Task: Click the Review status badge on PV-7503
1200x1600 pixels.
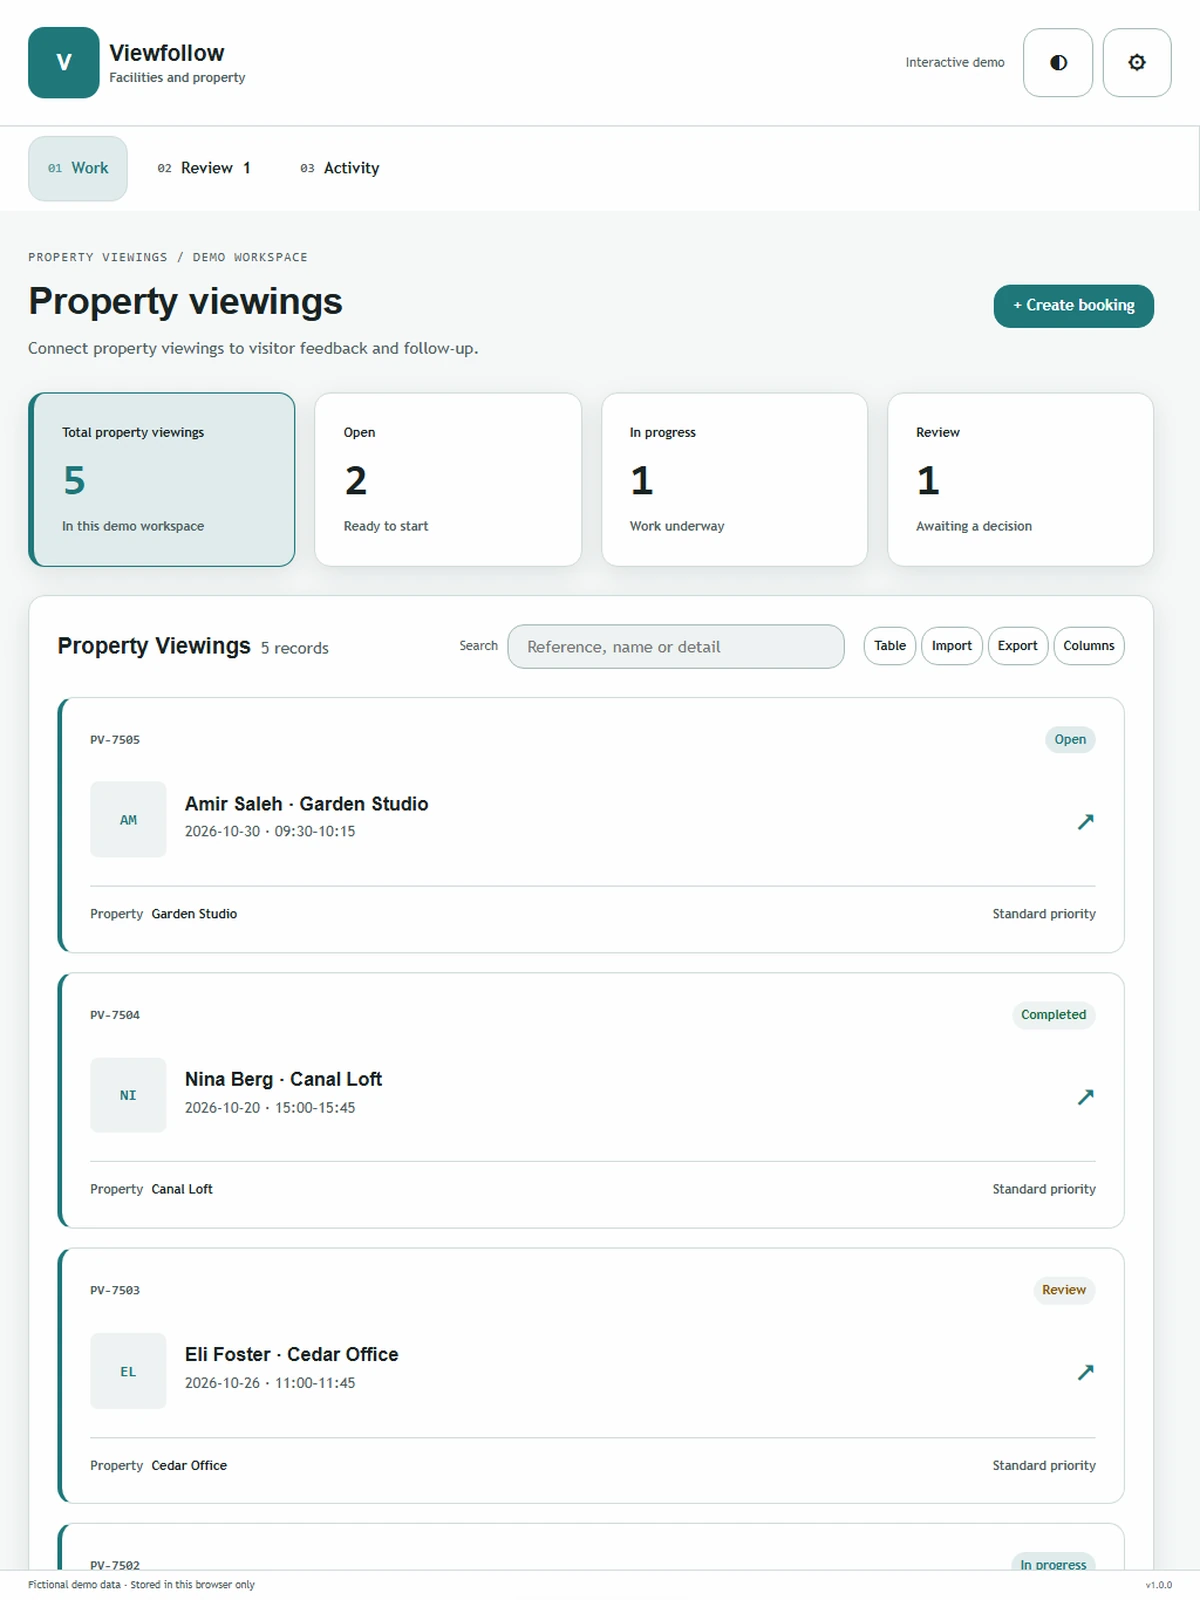Action: 1064,1290
